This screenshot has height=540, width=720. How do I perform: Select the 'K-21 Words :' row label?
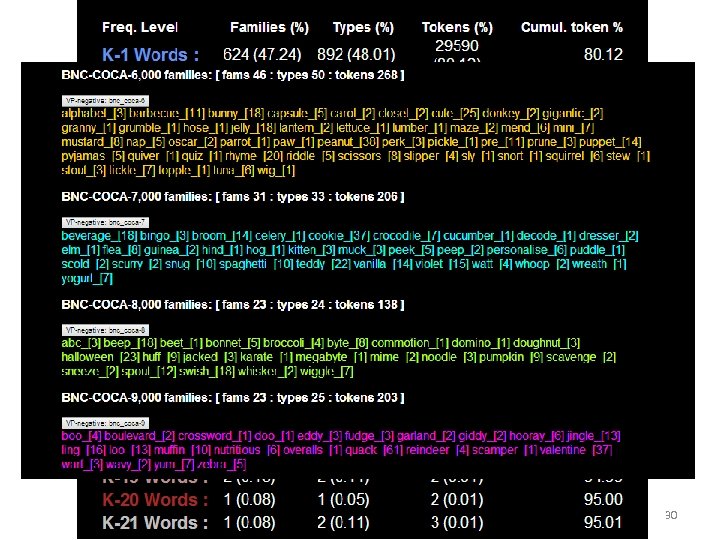pos(155,523)
